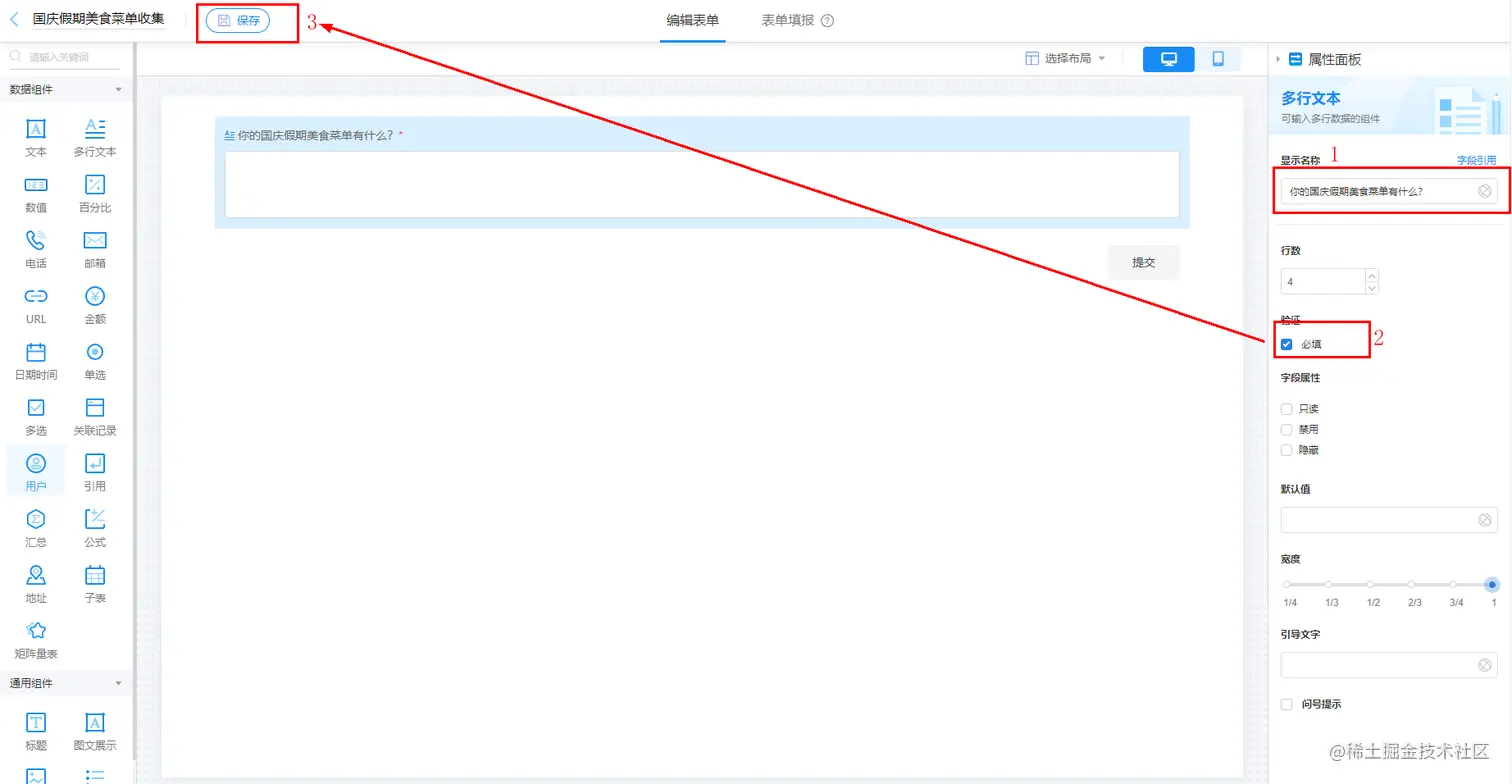Open help icon beside 表单填报
This screenshot has width=1512, height=784.
827,21
